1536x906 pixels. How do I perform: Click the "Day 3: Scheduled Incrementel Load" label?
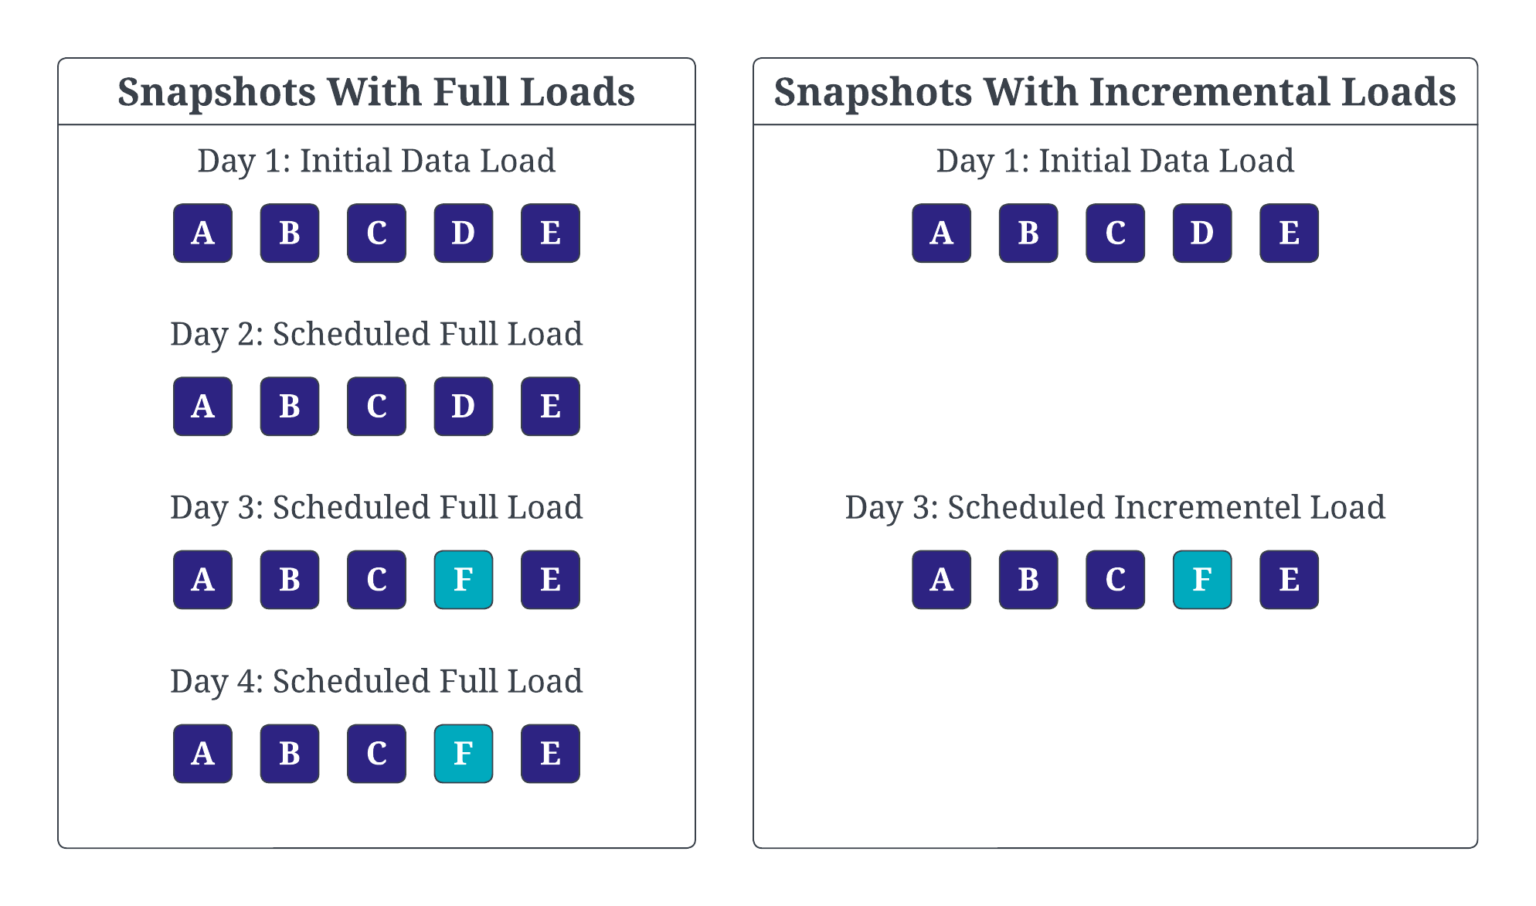coord(1115,508)
